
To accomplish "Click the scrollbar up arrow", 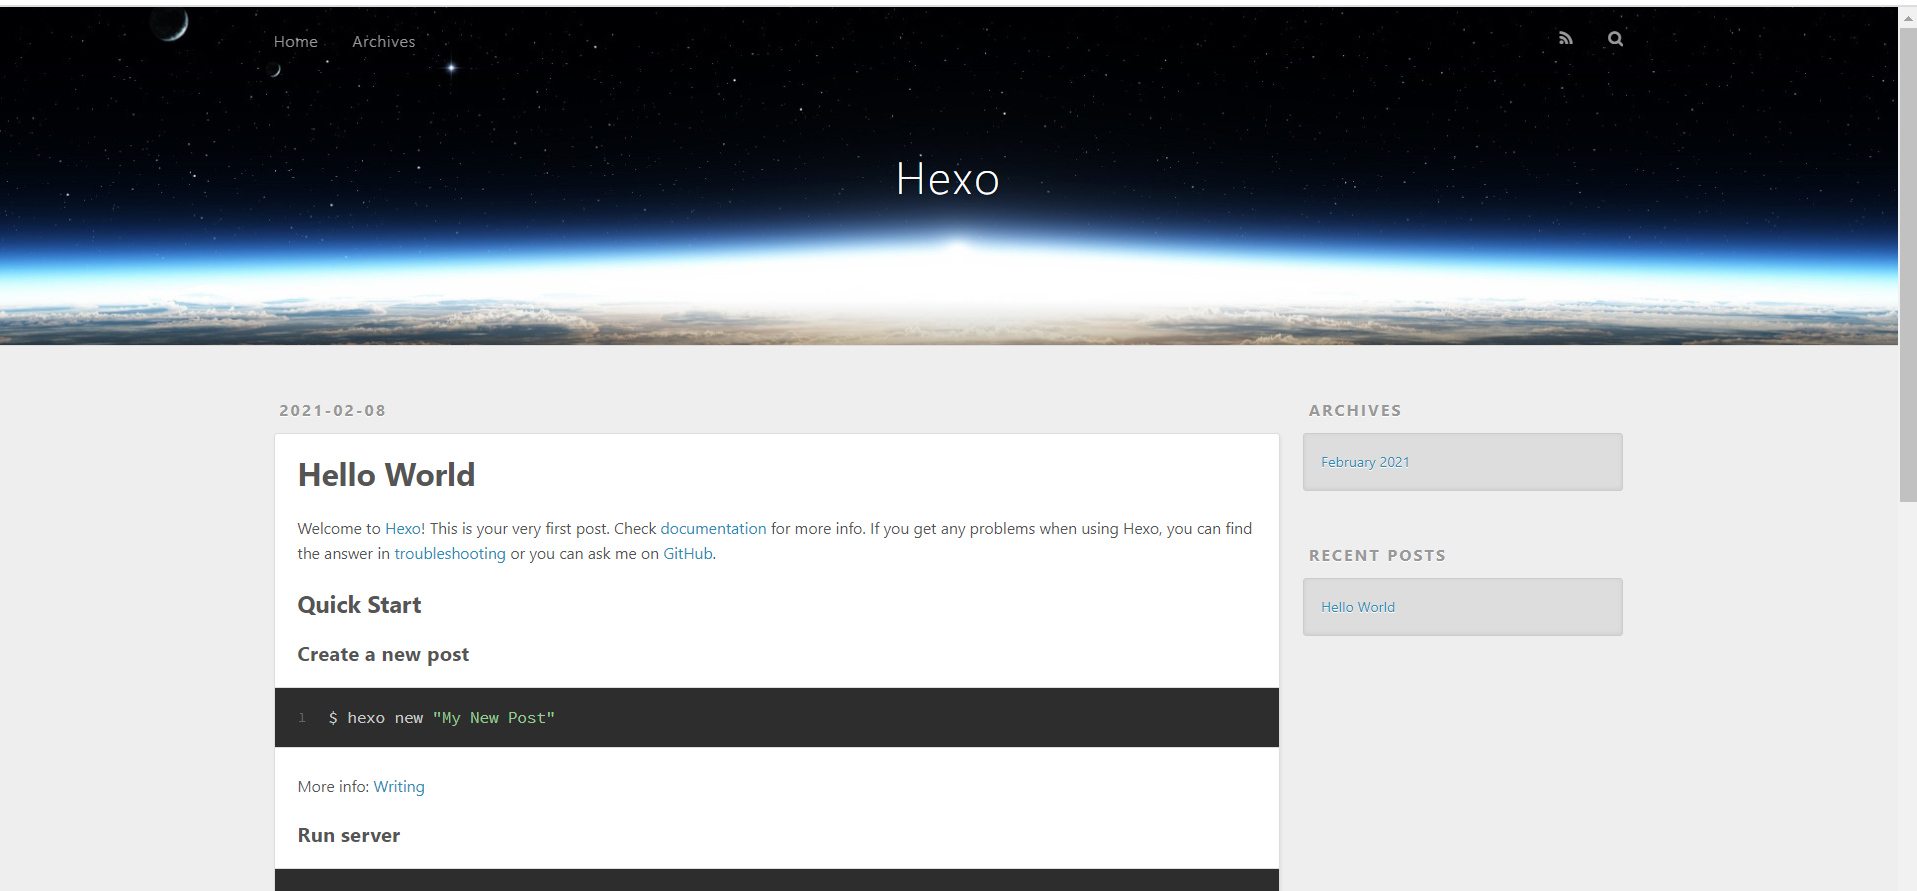I will coord(1908,17).
